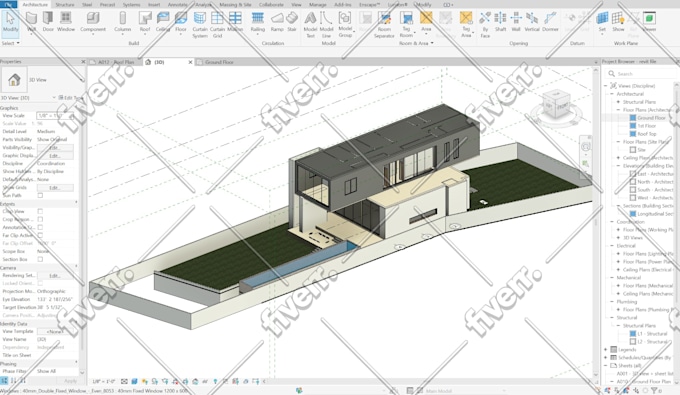680x395 pixels.
Task: Go to the Massing & Site tab
Action: coord(235,4)
